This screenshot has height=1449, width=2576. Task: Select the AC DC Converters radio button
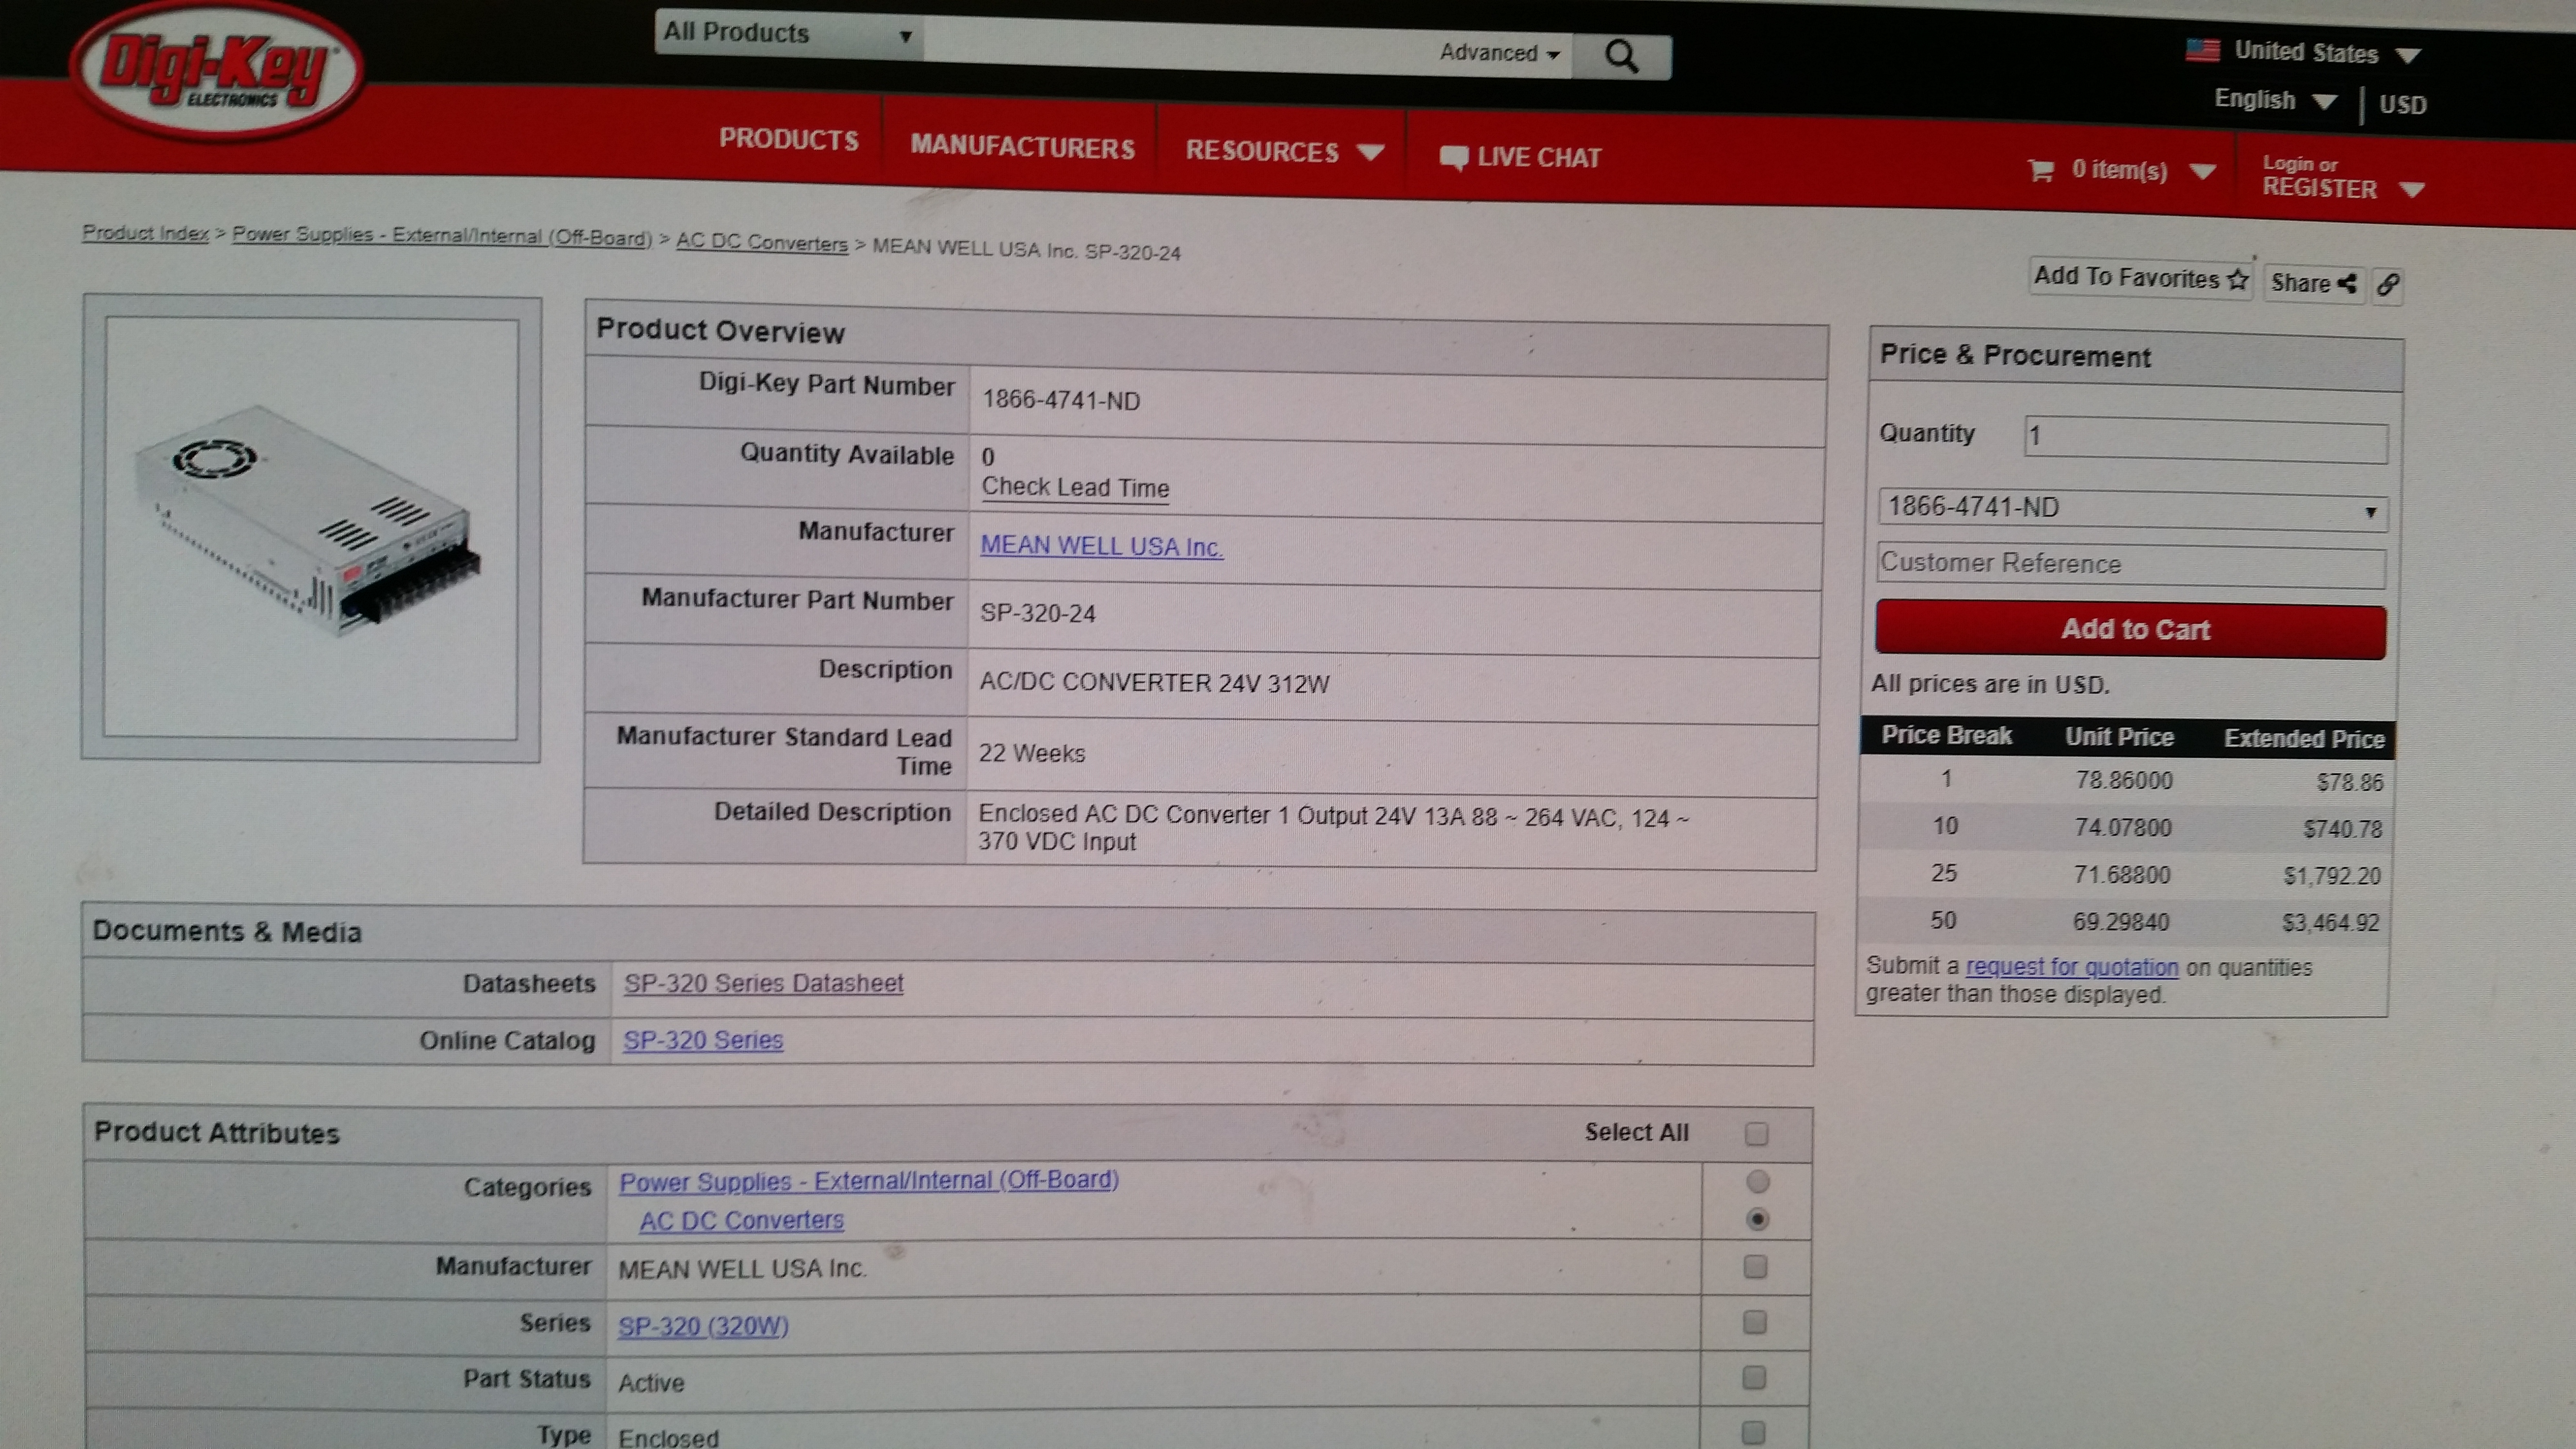tap(1757, 1220)
